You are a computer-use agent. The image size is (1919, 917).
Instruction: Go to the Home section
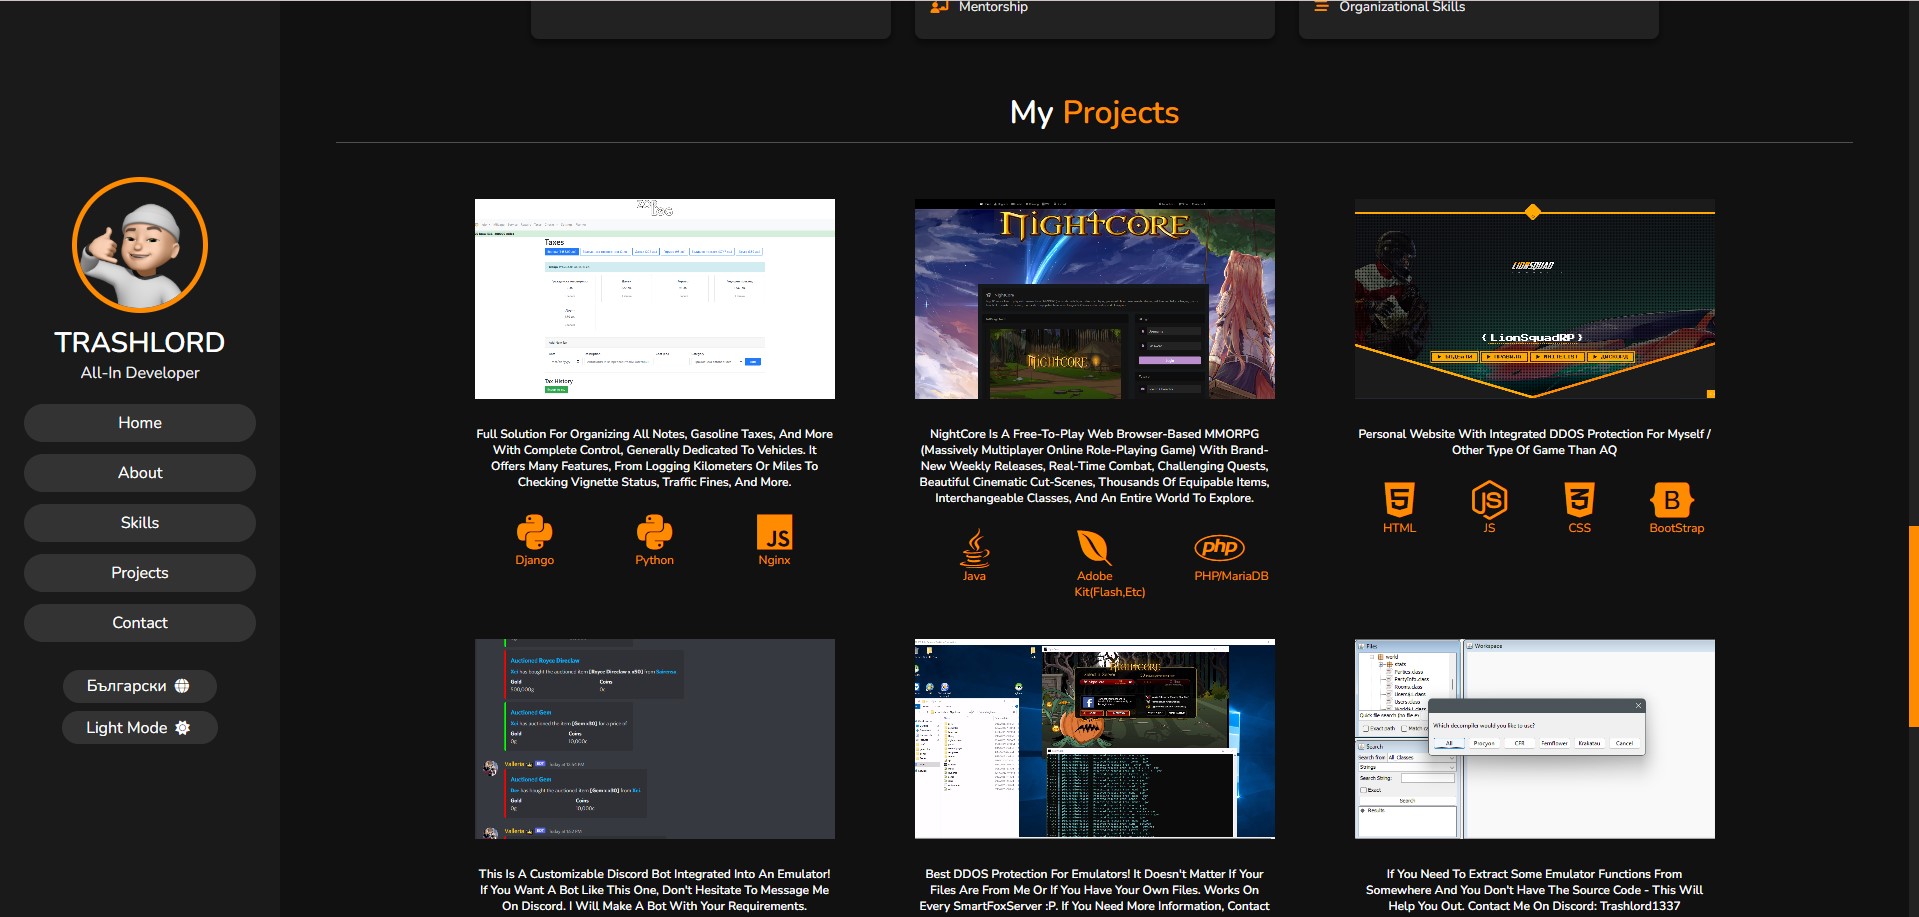click(140, 423)
